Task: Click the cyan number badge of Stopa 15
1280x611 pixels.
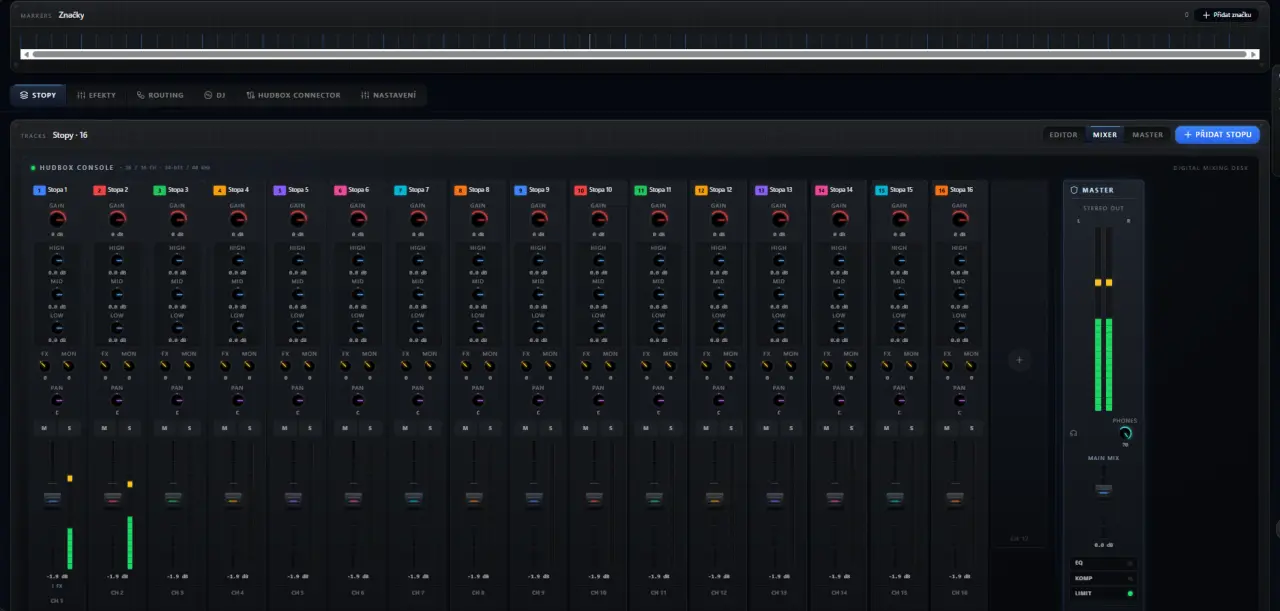Action: (x=881, y=190)
